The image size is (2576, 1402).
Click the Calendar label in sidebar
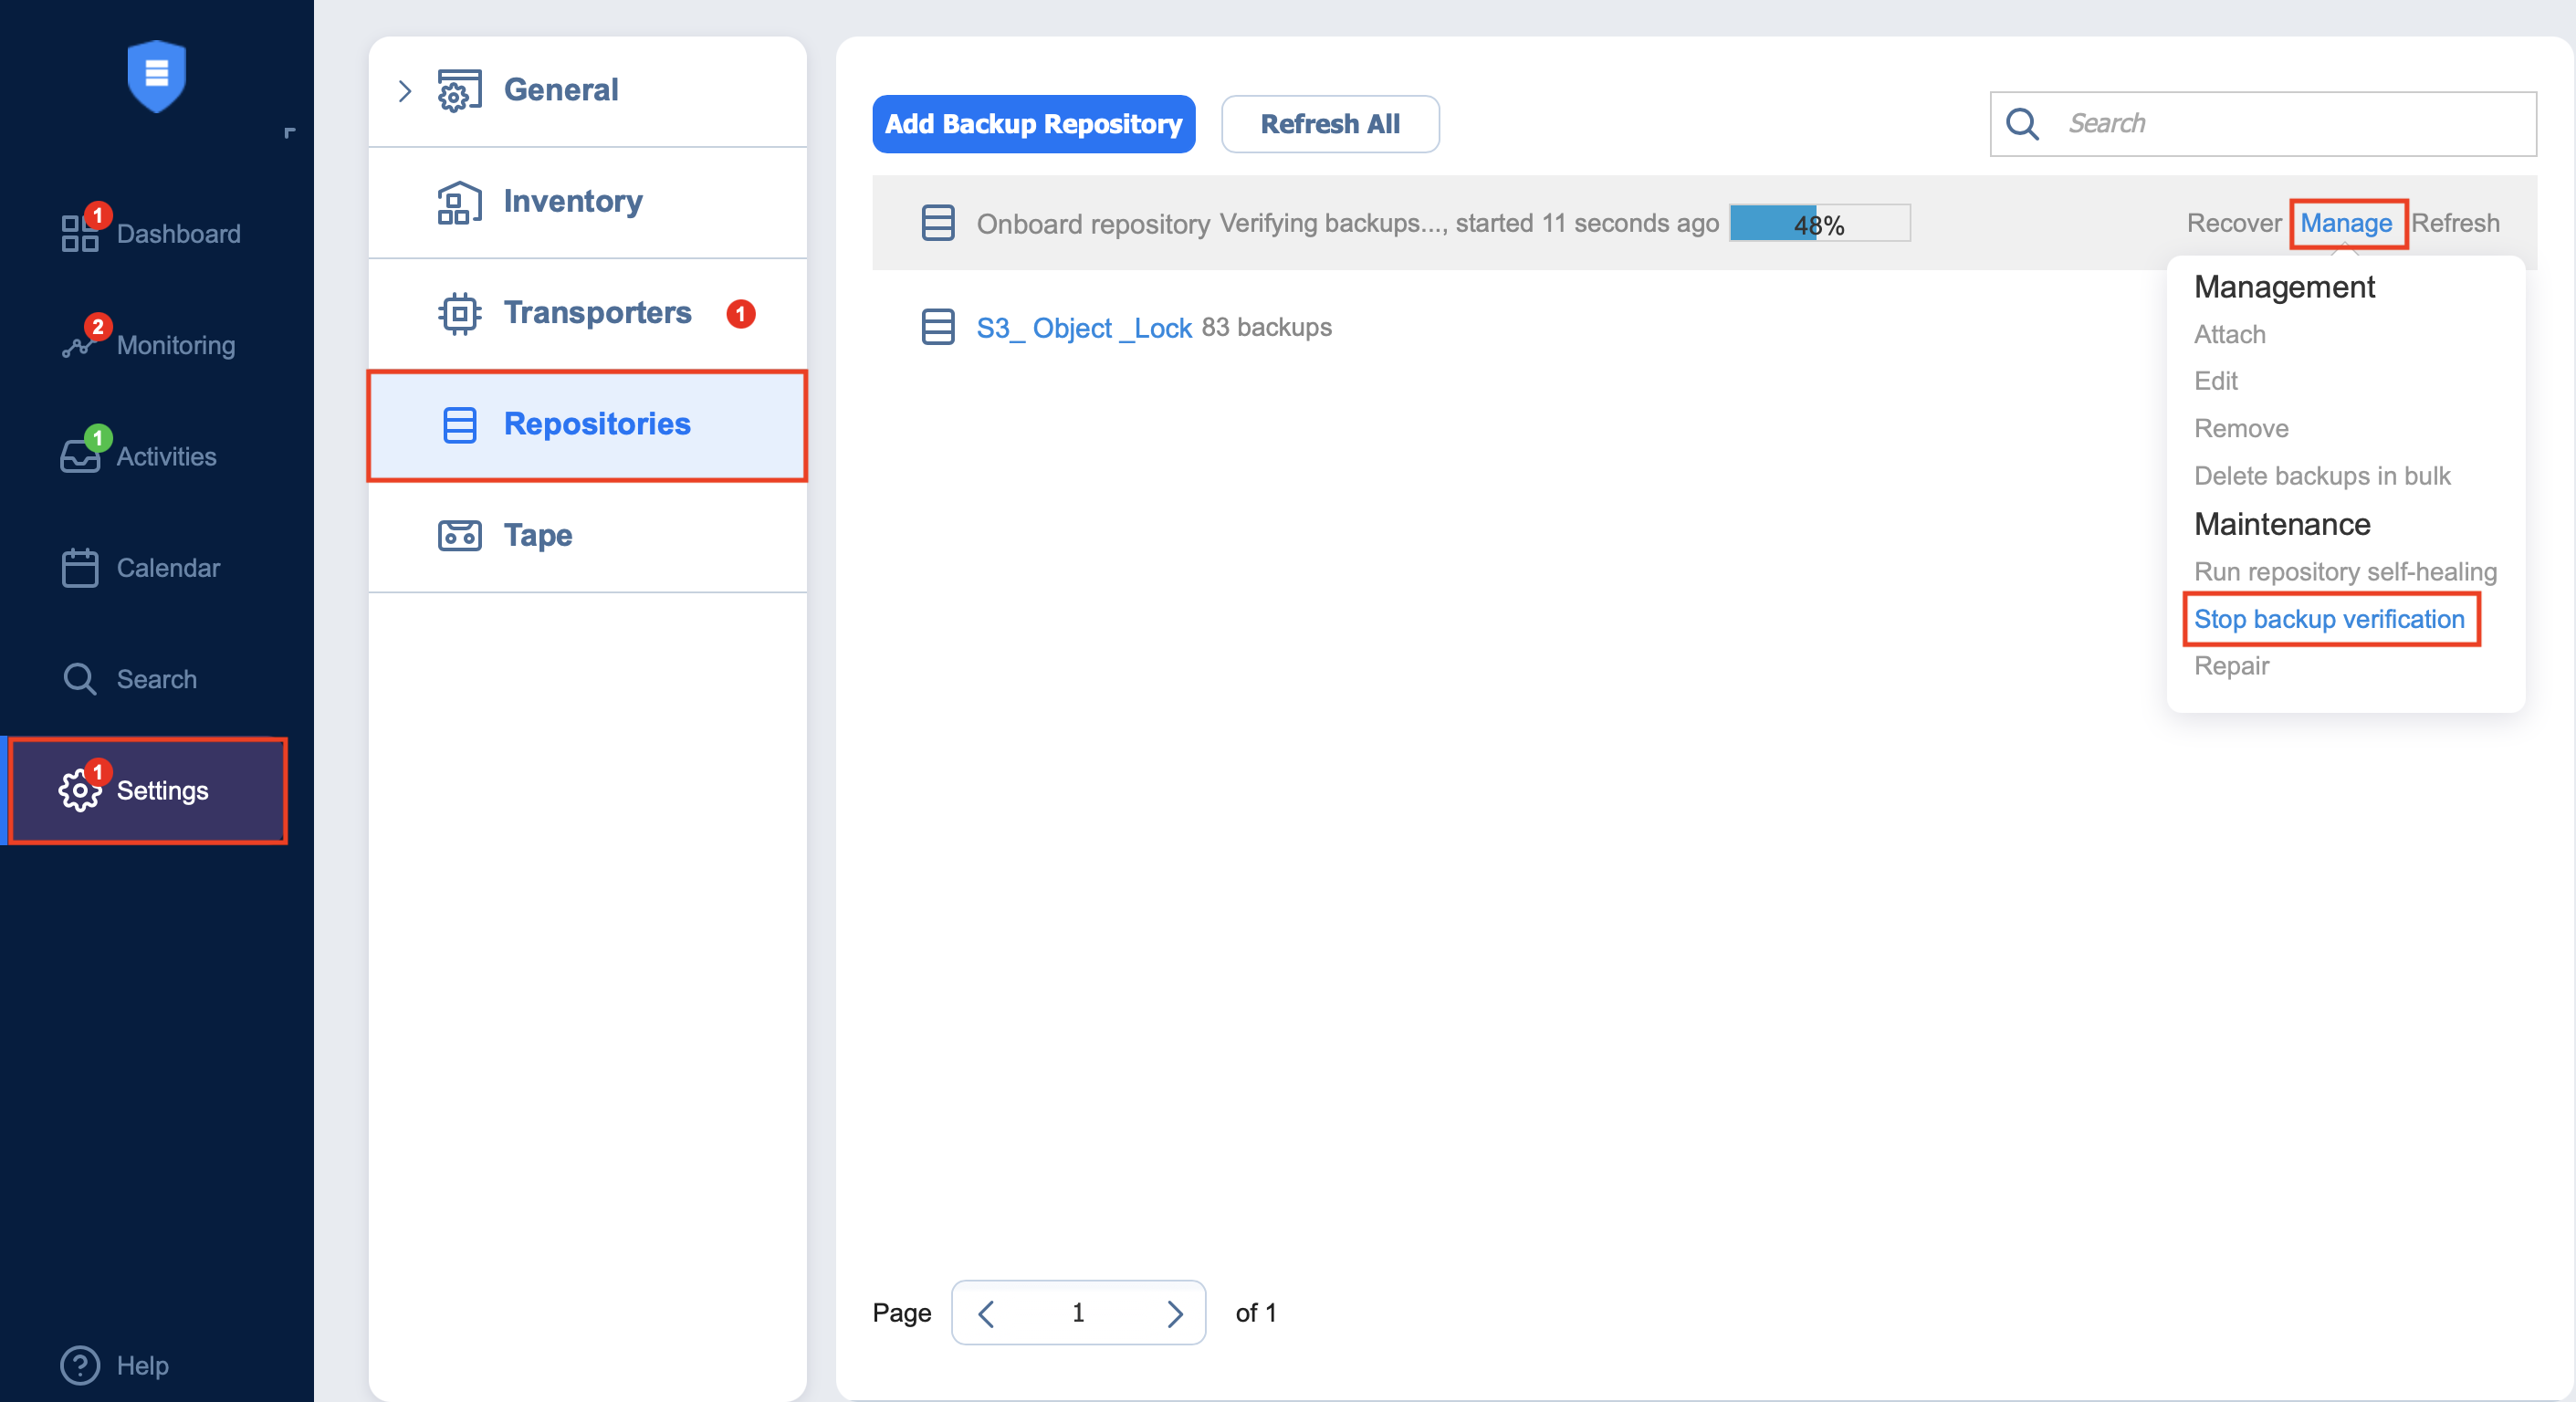pyautogui.click(x=168, y=568)
